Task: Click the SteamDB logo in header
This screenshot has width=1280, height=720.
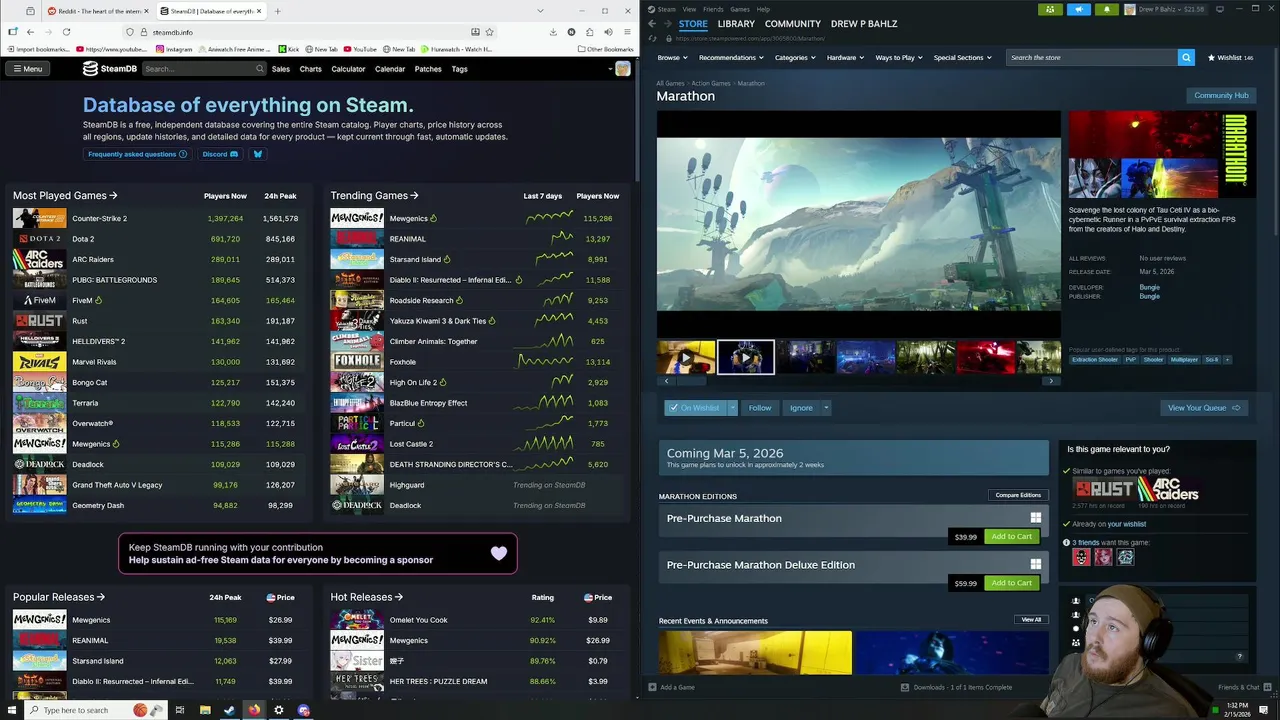Action: point(109,69)
